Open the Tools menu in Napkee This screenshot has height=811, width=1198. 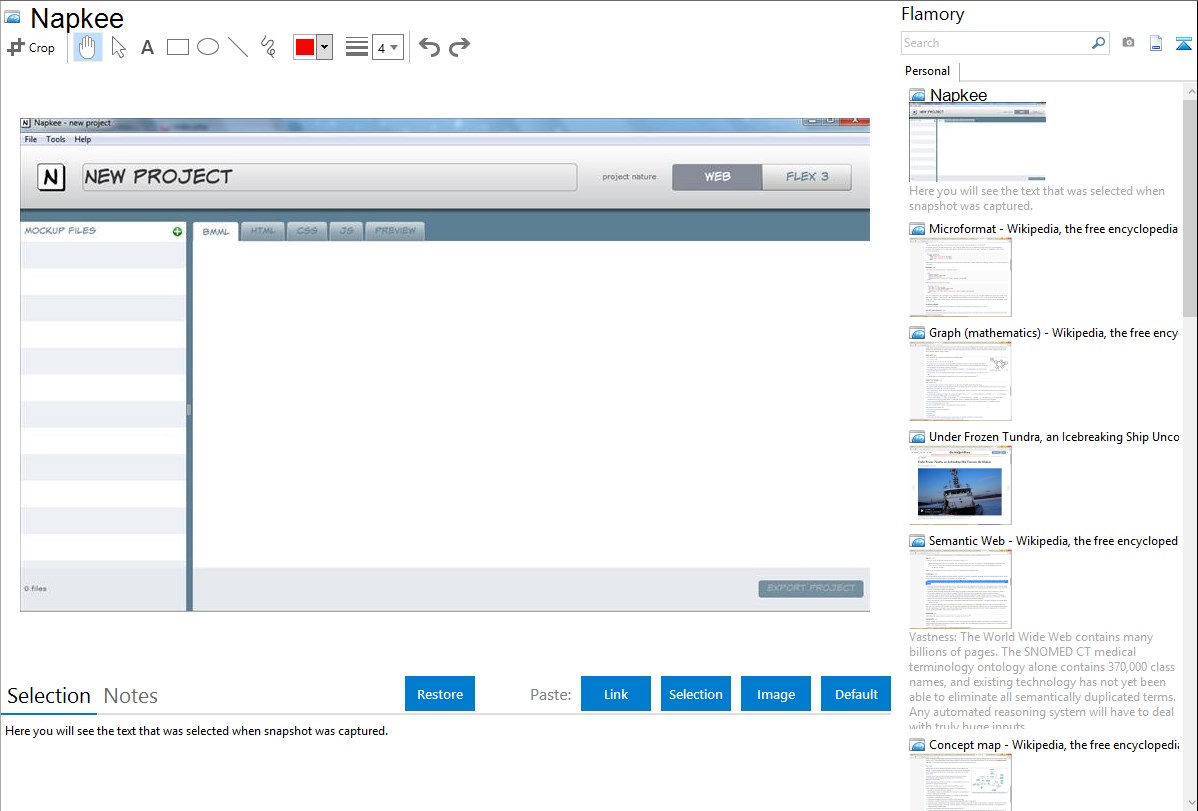point(56,139)
